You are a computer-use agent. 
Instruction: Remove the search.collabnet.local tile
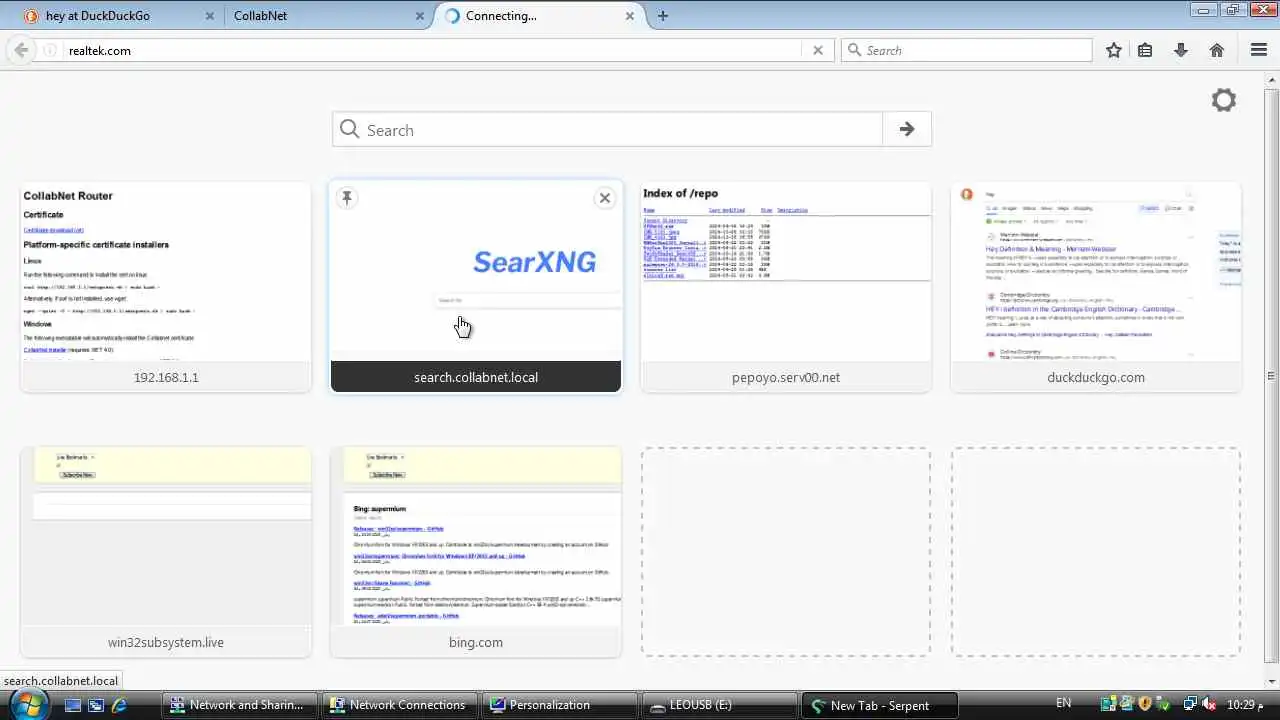[x=605, y=198]
